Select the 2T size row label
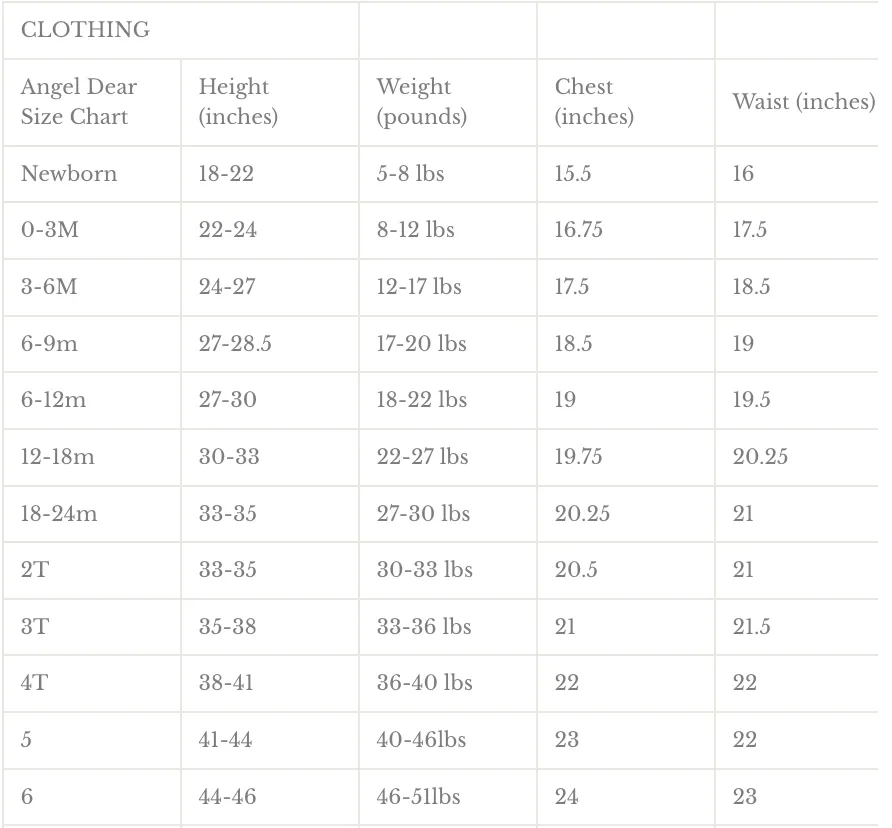 click(x=35, y=569)
